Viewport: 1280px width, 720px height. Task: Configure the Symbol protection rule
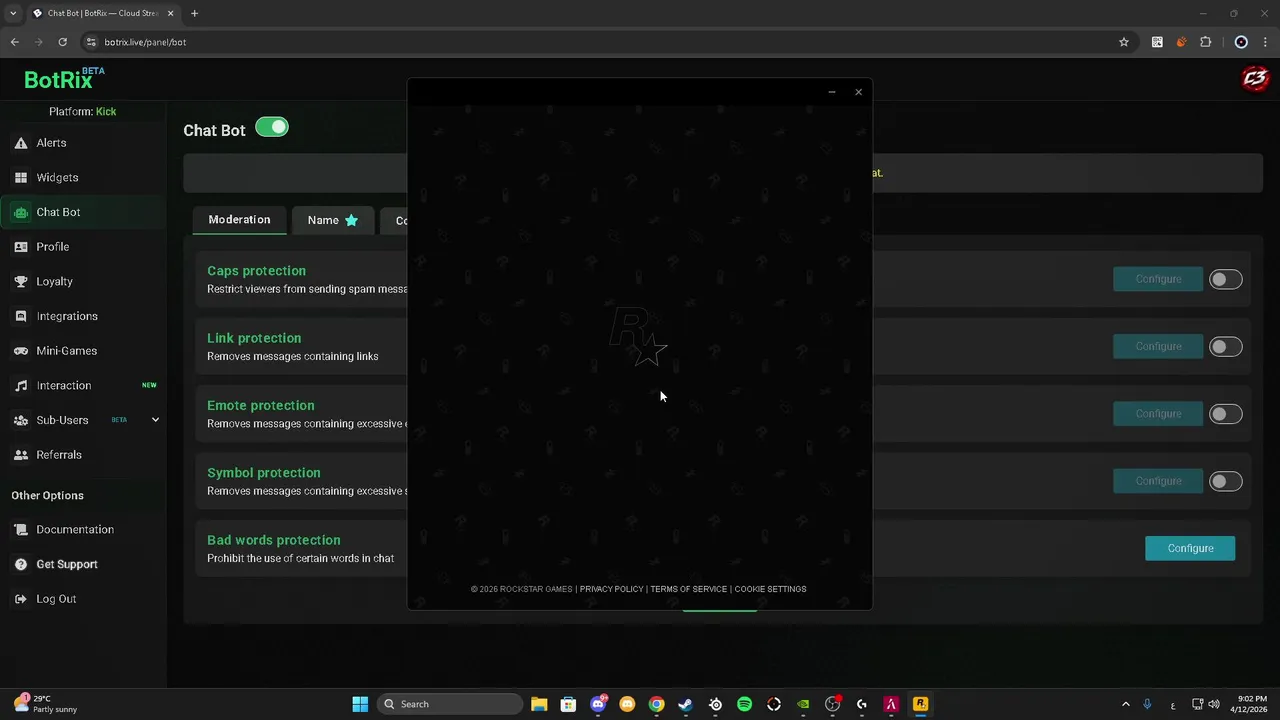(1158, 481)
